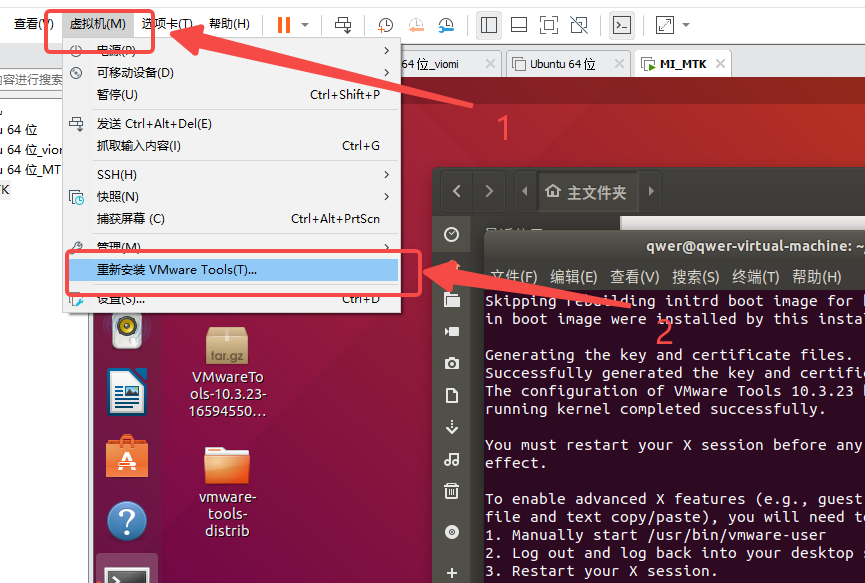Click Other Locations plus icon in sidebar
This screenshot has width=865, height=583.
(452, 573)
